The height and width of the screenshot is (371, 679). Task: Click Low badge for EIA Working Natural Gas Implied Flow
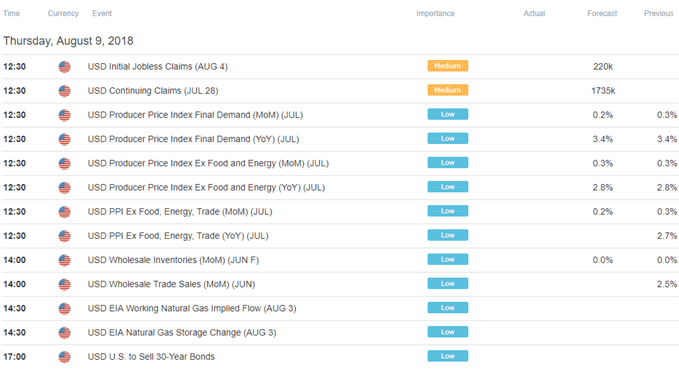click(448, 308)
